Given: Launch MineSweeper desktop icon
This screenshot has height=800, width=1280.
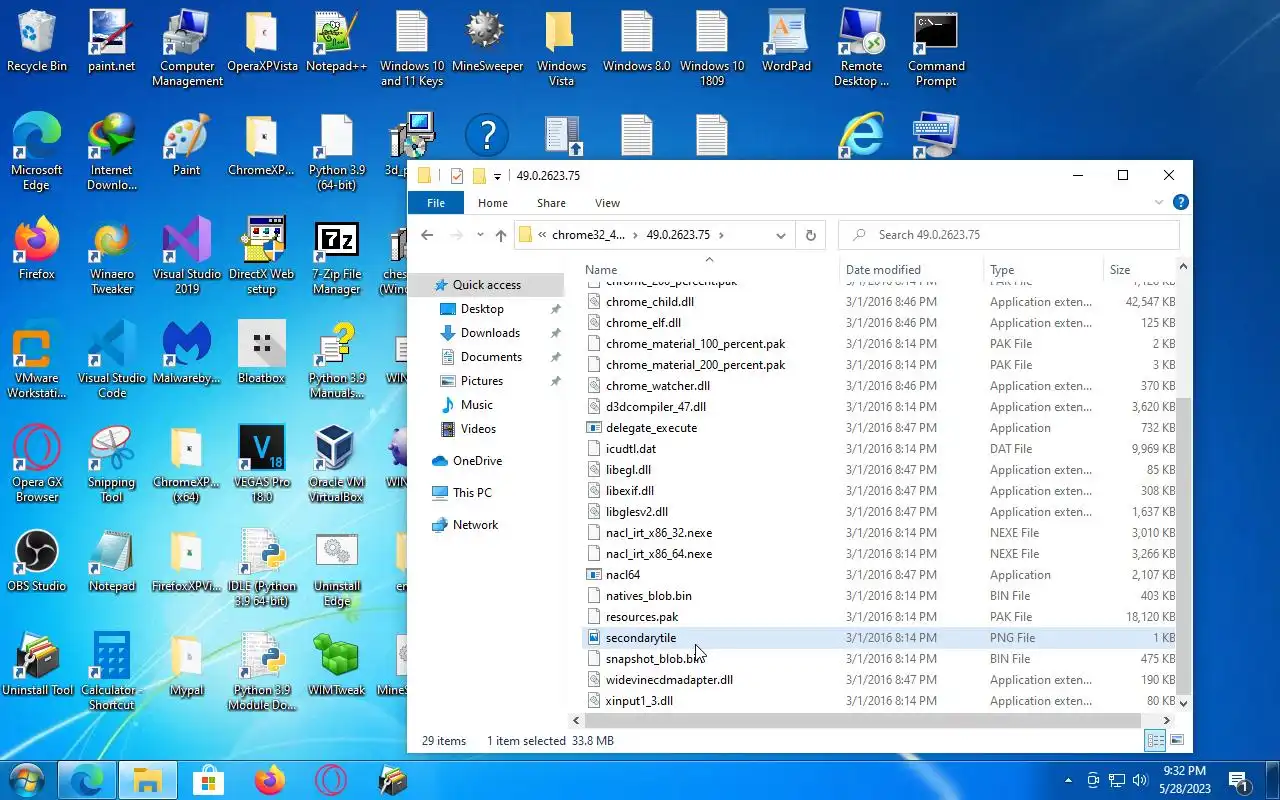Looking at the screenshot, I should click(x=487, y=42).
